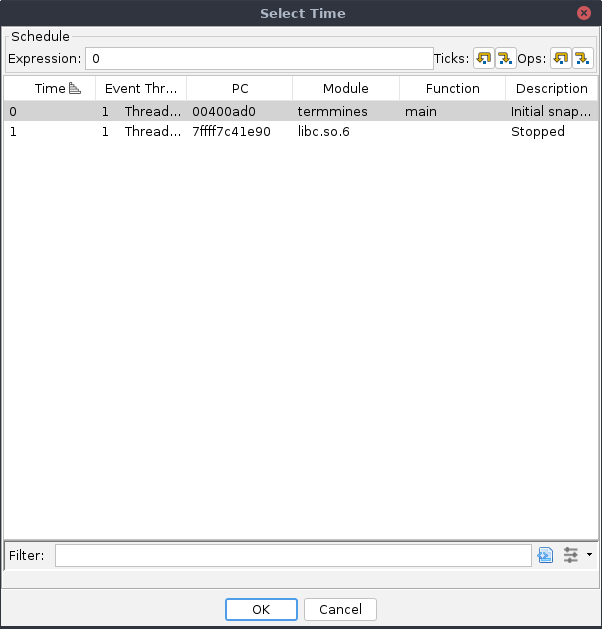Focus the Expression input field
Viewport: 602px width, 629px height.
[258, 59]
